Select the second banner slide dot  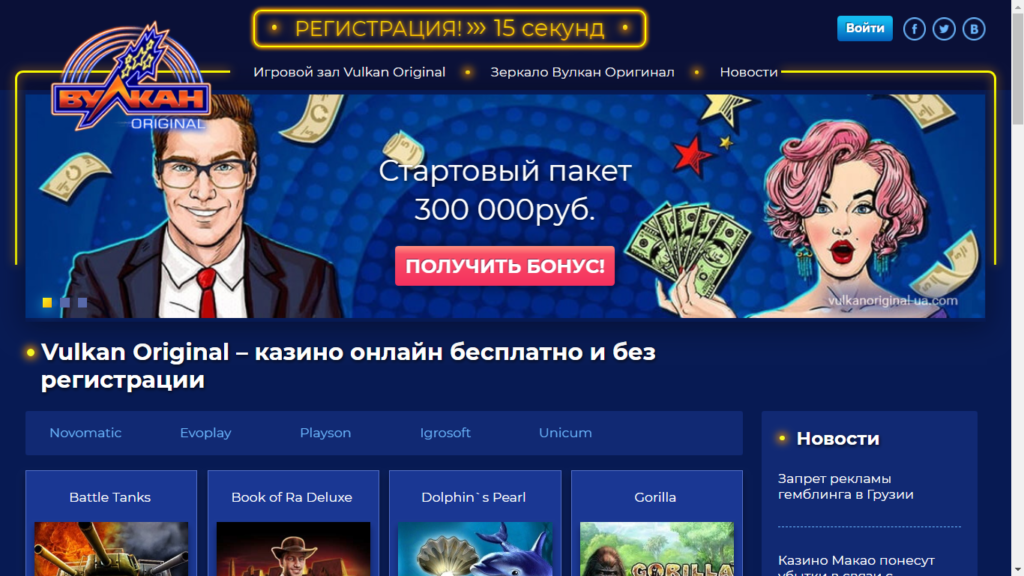point(65,302)
